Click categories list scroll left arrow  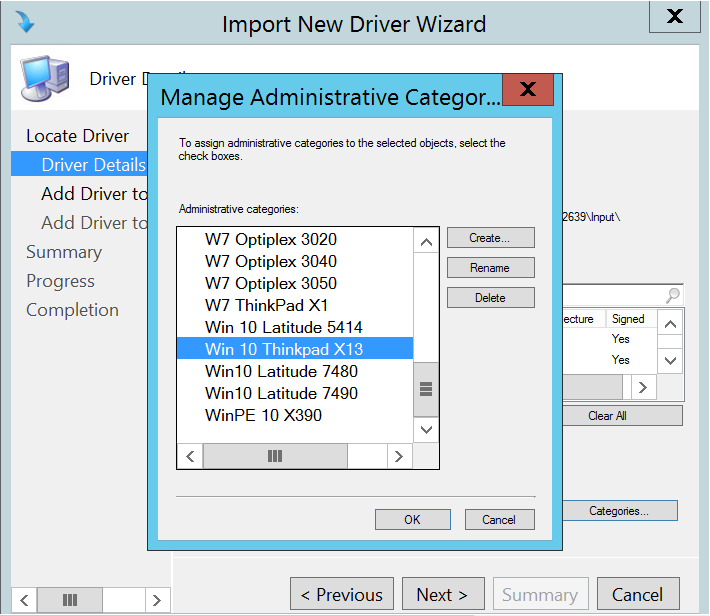pos(190,456)
